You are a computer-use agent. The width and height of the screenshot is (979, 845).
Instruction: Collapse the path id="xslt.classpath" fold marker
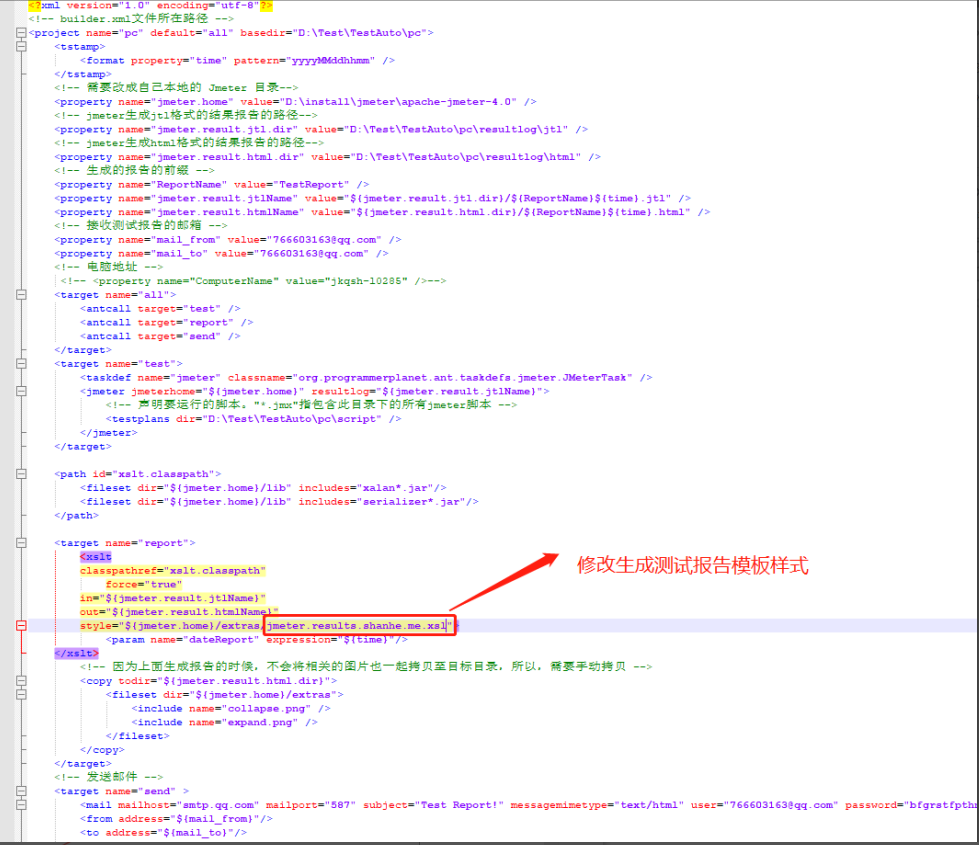(21, 474)
